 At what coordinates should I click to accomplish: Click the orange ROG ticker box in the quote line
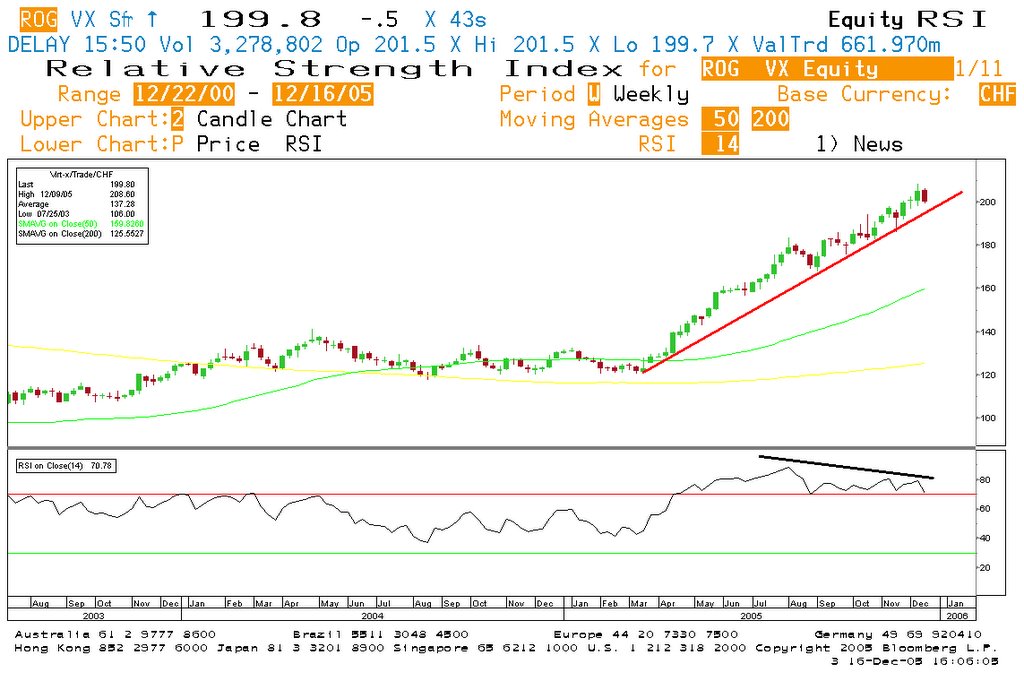click(x=39, y=19)
